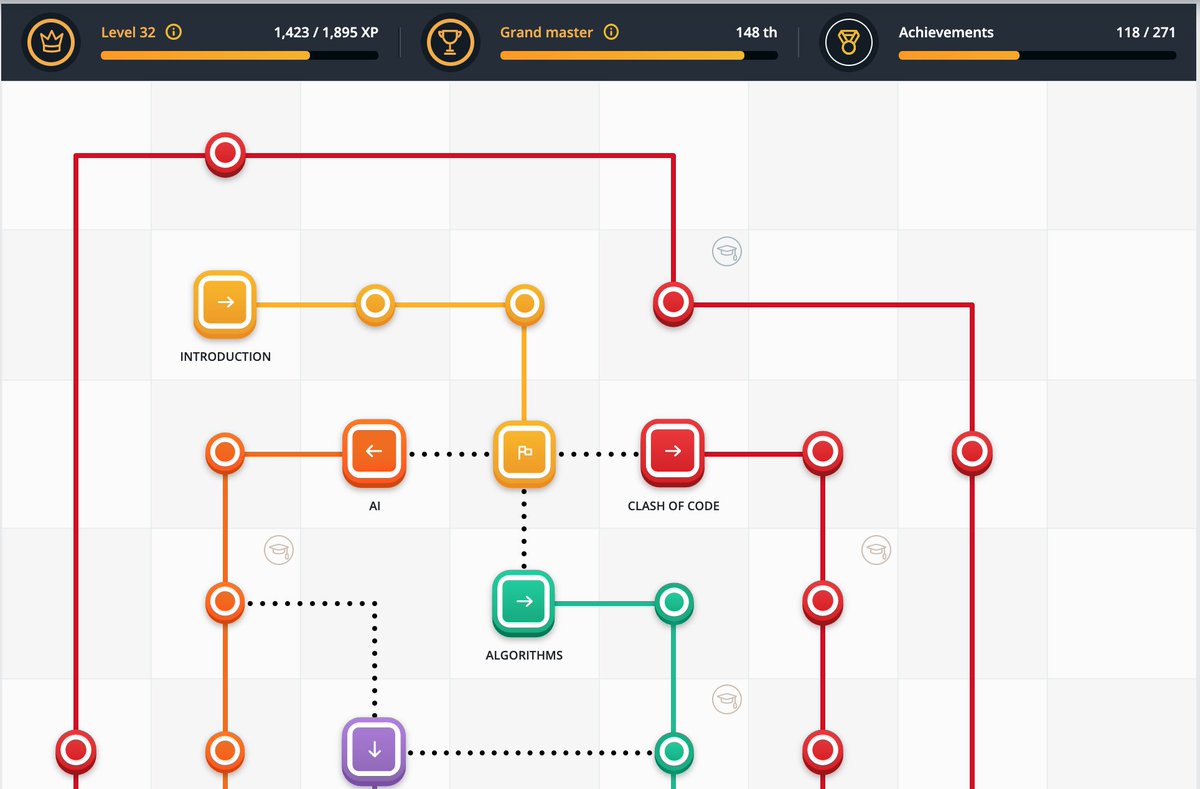The image size is (1200, 789).
Task: Open the info icon next to Level 32
Action: coord(174,32)
